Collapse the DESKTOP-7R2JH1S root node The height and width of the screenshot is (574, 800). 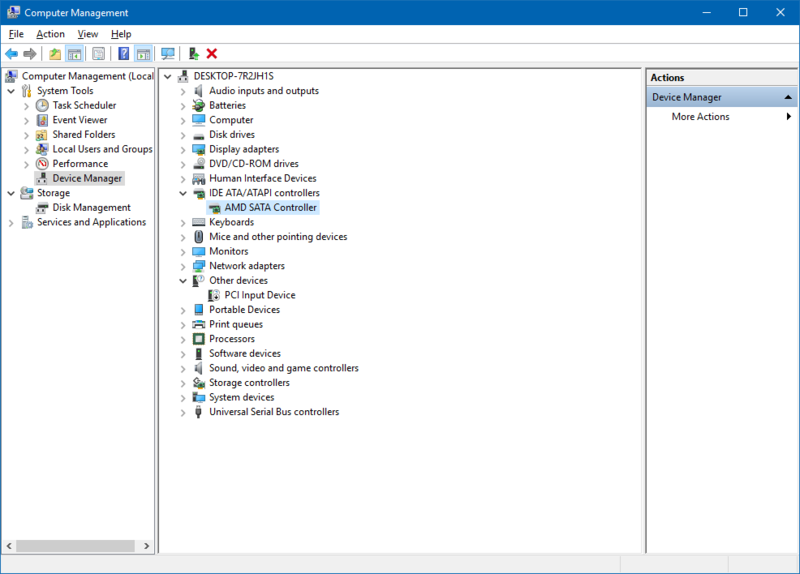167,77
